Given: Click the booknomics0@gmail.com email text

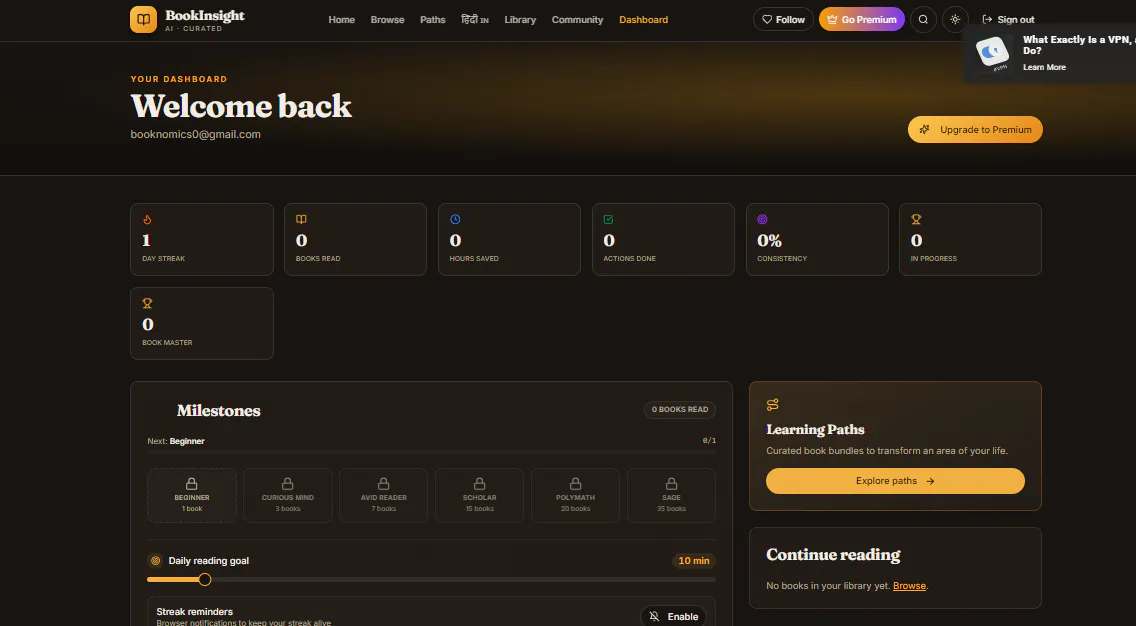Looking at the screenshot, I should (196, 134).
